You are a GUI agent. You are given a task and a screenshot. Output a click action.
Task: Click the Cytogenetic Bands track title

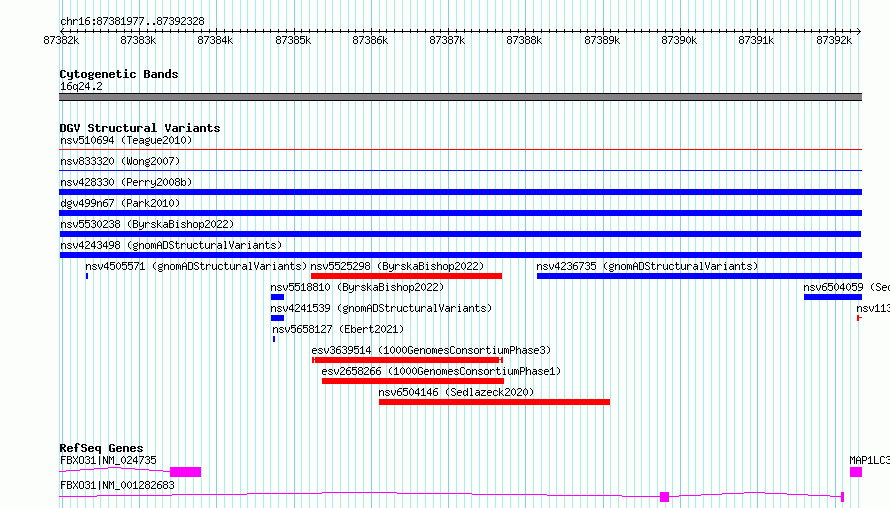[119, 74]
